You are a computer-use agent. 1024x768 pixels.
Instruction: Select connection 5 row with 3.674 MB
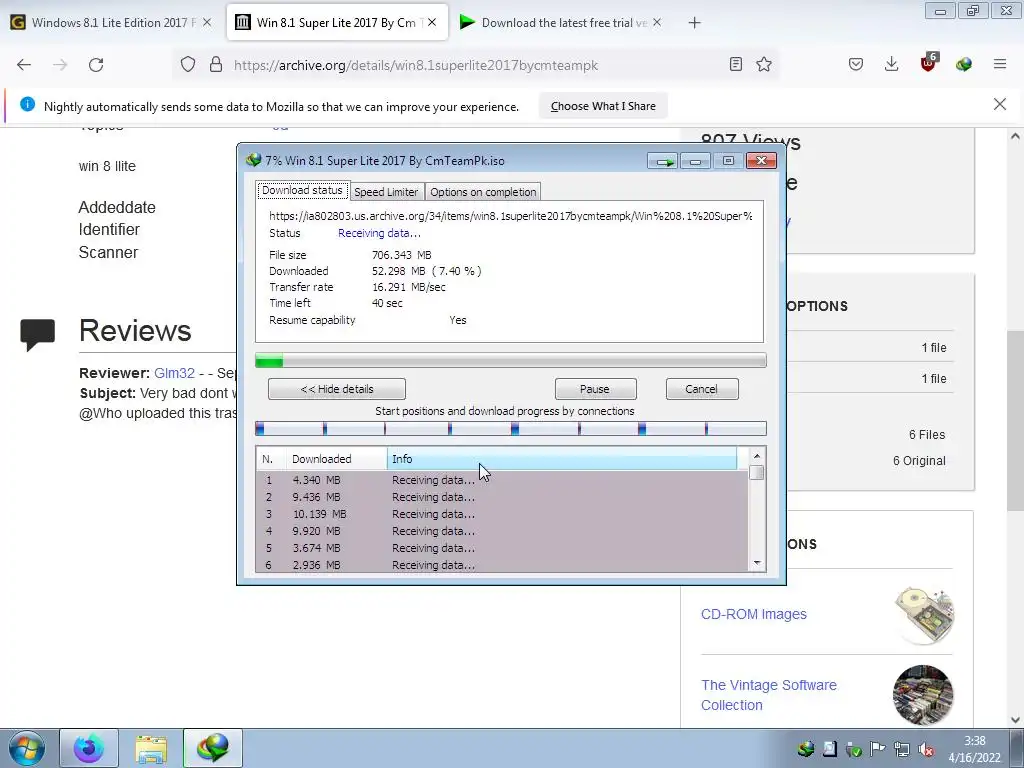click(x=502, y=548)
